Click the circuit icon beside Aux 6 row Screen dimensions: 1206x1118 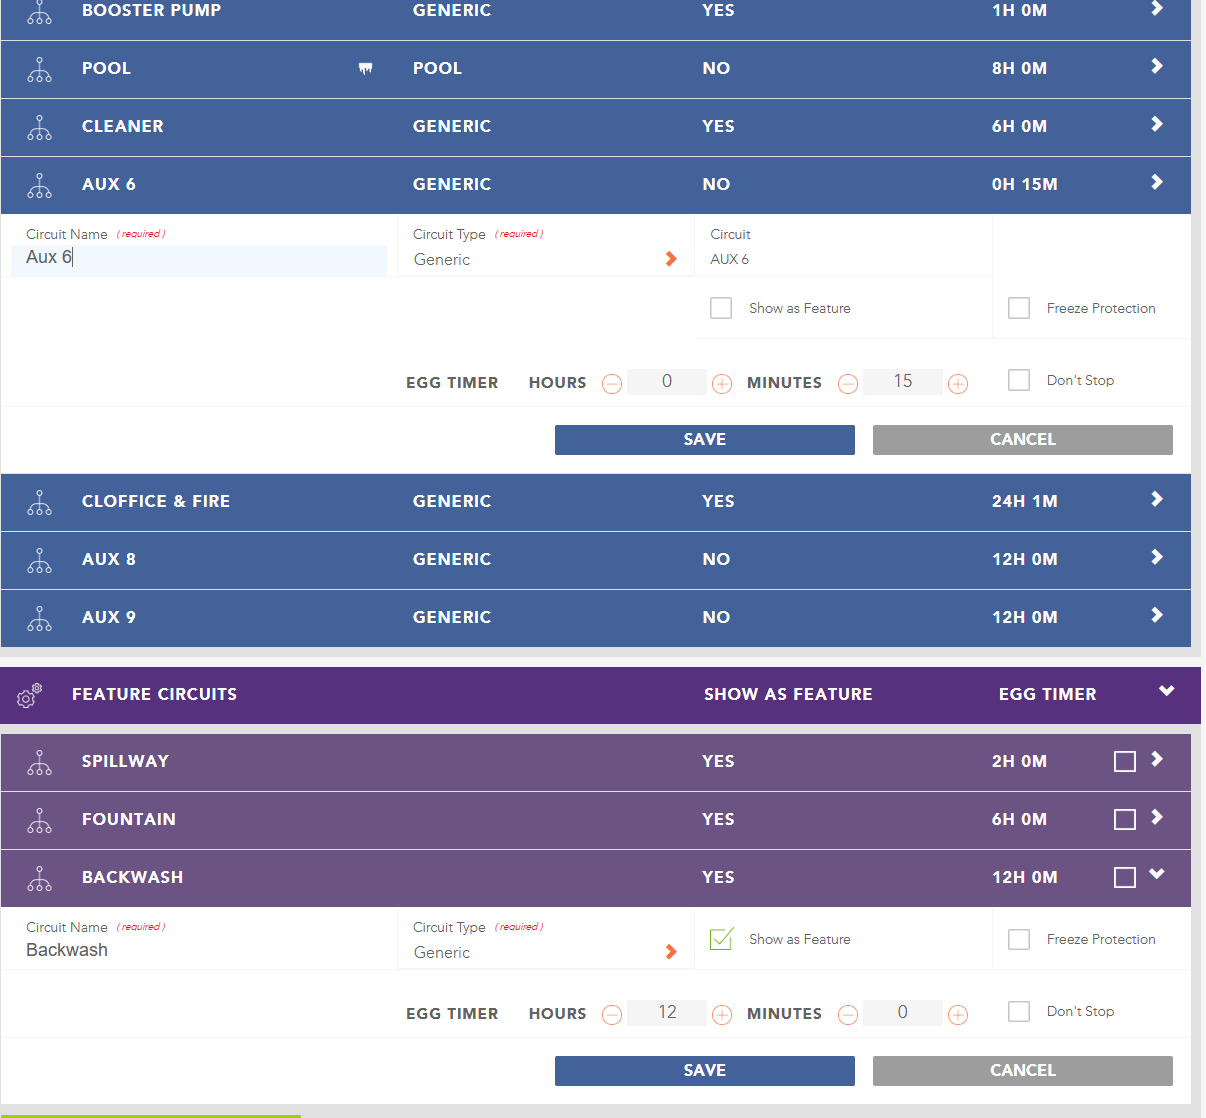pos(39,186)
